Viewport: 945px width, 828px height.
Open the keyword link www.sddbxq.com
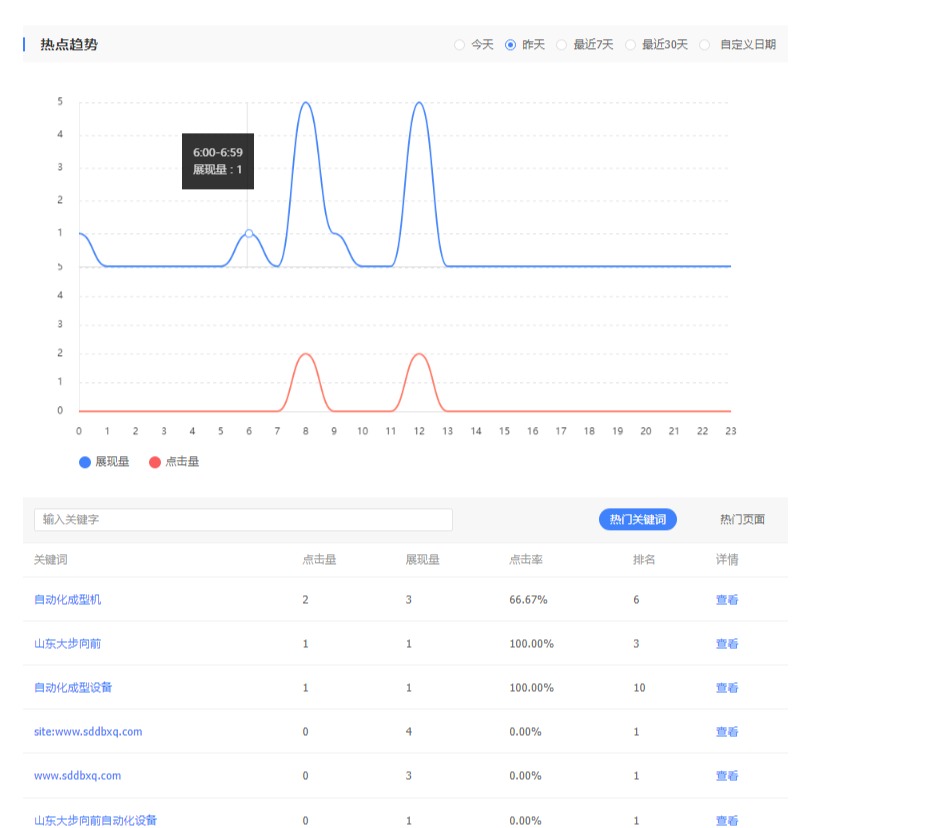coord(77,776)
